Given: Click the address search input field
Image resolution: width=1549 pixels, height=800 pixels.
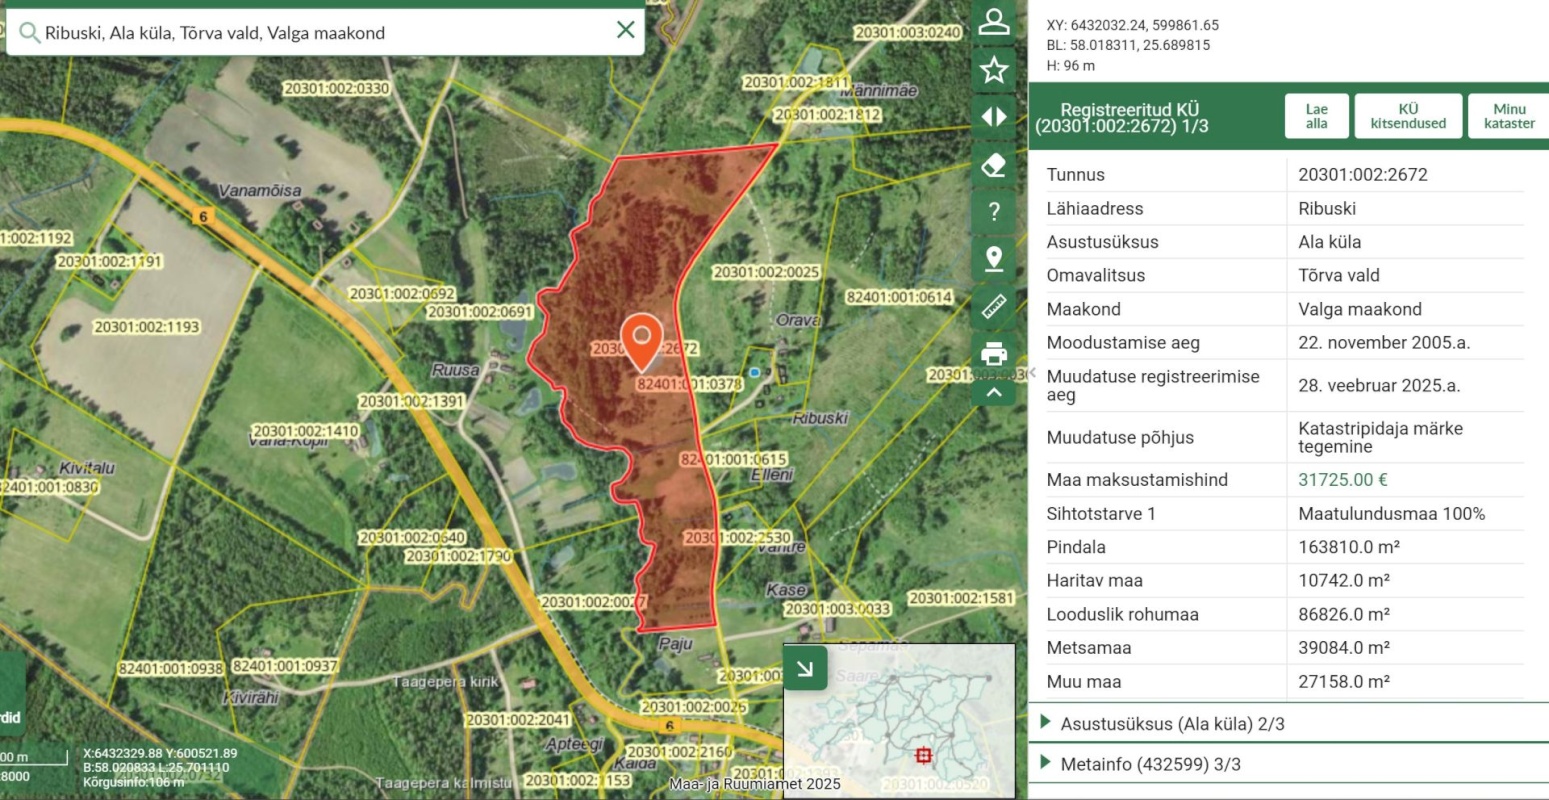Looking at the screenshot, I should (320, 33).
